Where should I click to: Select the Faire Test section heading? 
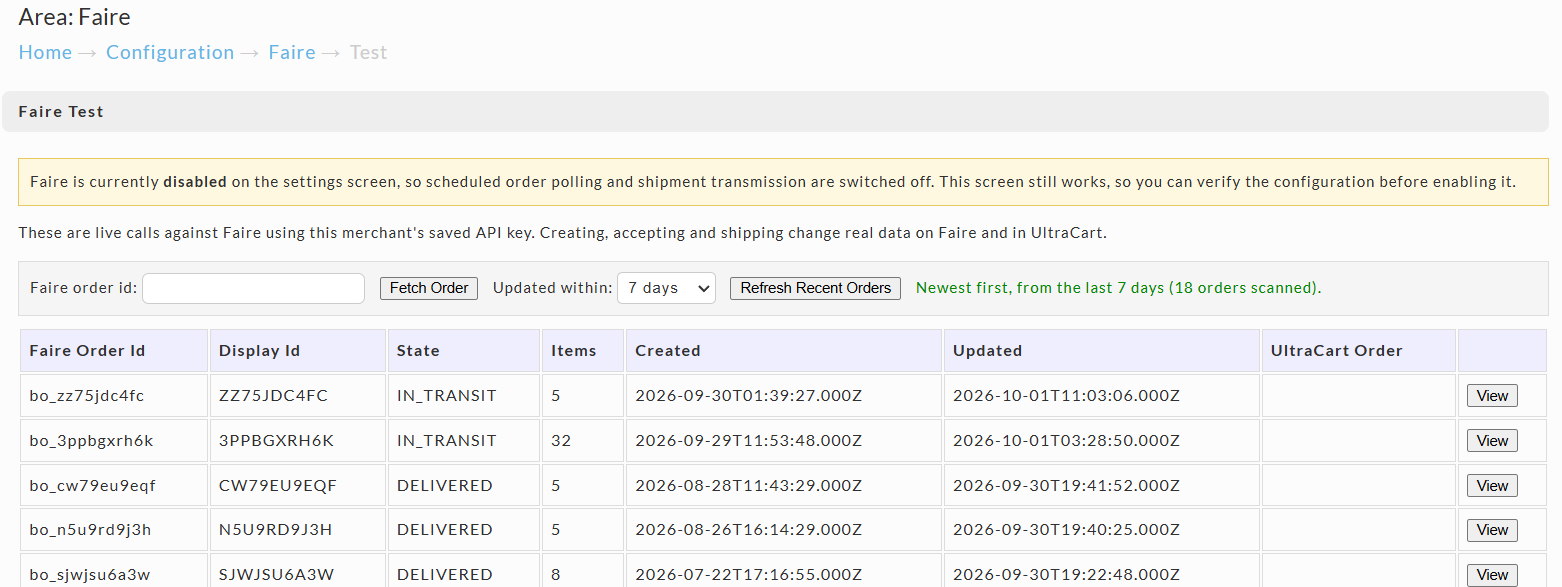(x=61, y=112)
